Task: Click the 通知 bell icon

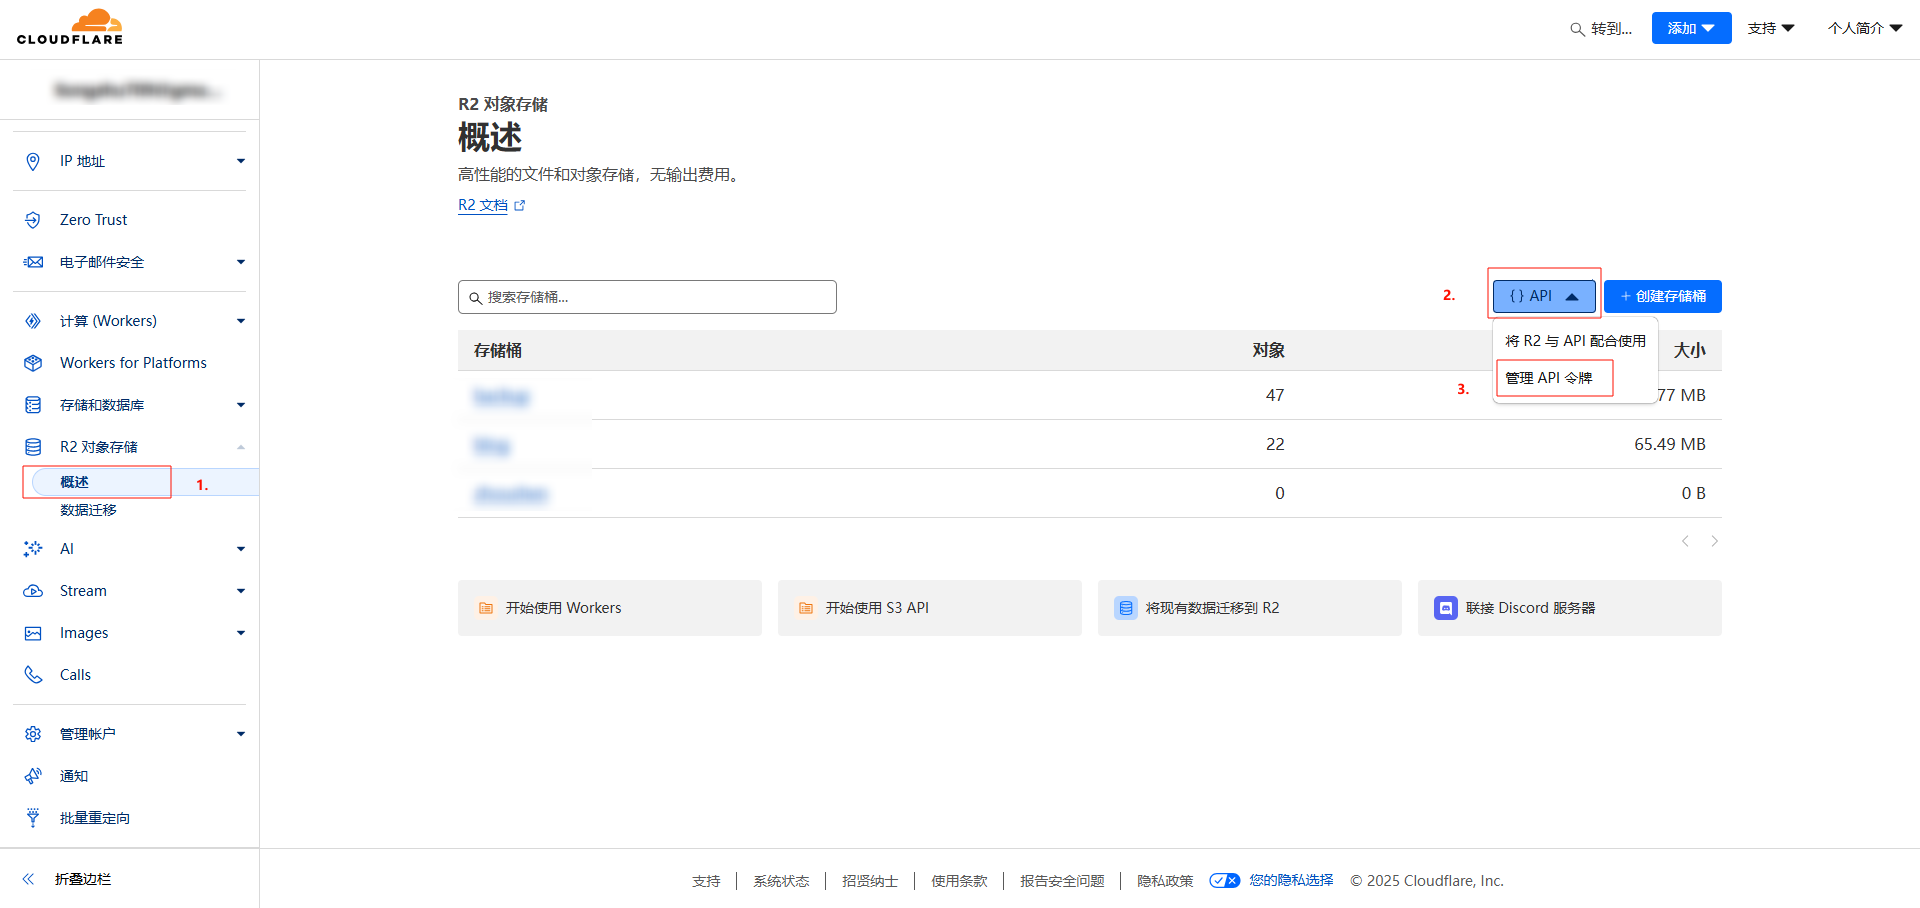Action: [x=33, y=775]
